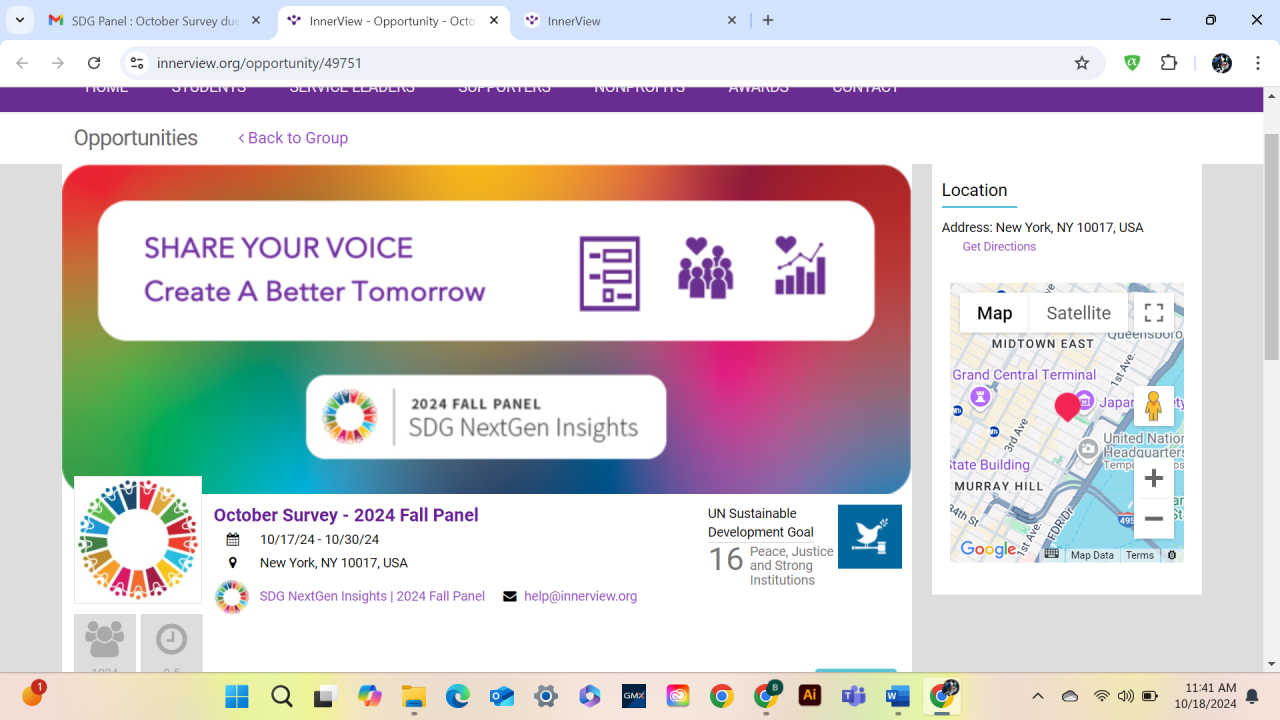This screenshot has width=1280, height=720.
Task: Click the Street View pegman icon
Action: tap(1154, 406)
